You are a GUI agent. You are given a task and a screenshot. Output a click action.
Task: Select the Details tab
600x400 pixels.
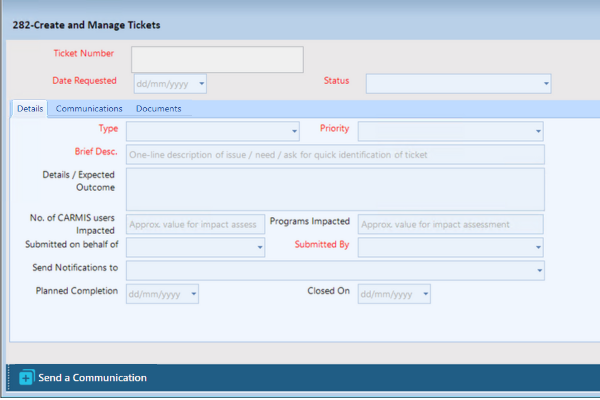point(30,108)
